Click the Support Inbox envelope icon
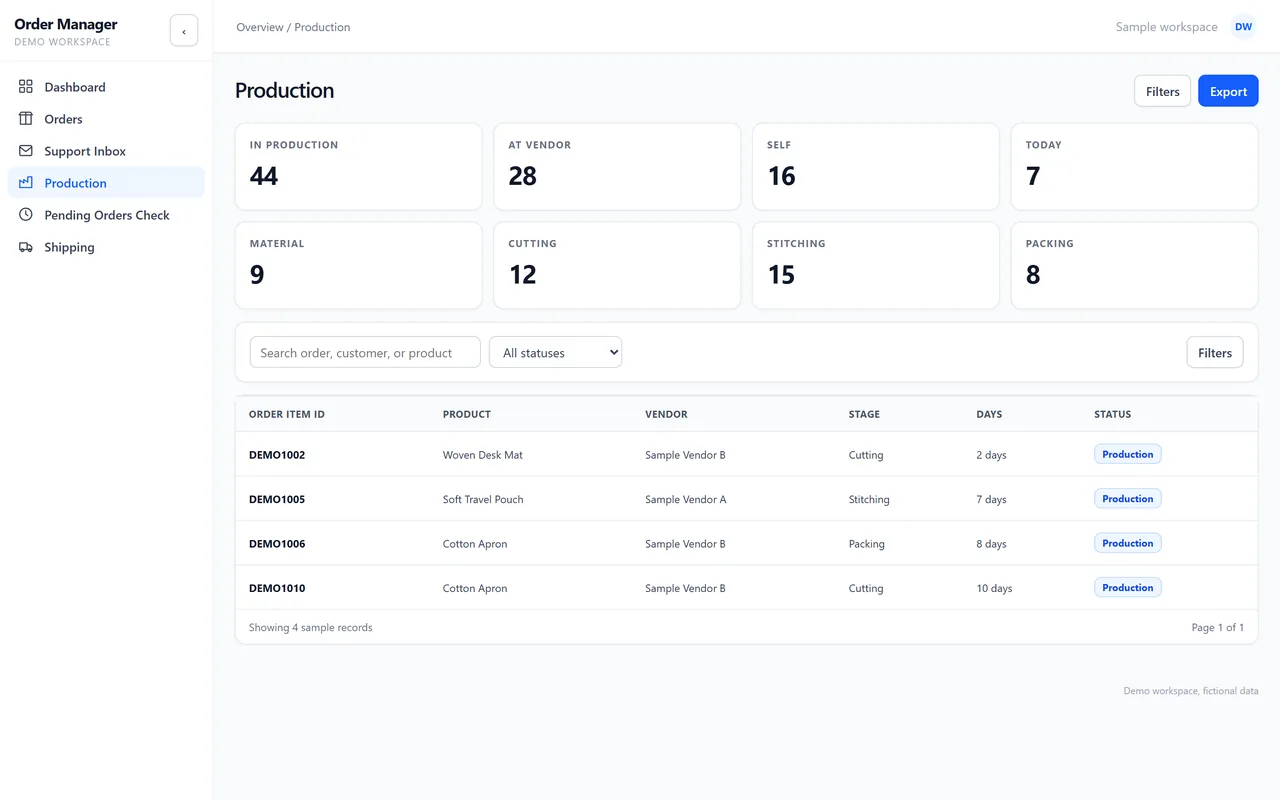Image resolution: width=1280 pixels, height=800 pixels. point(26,151)
